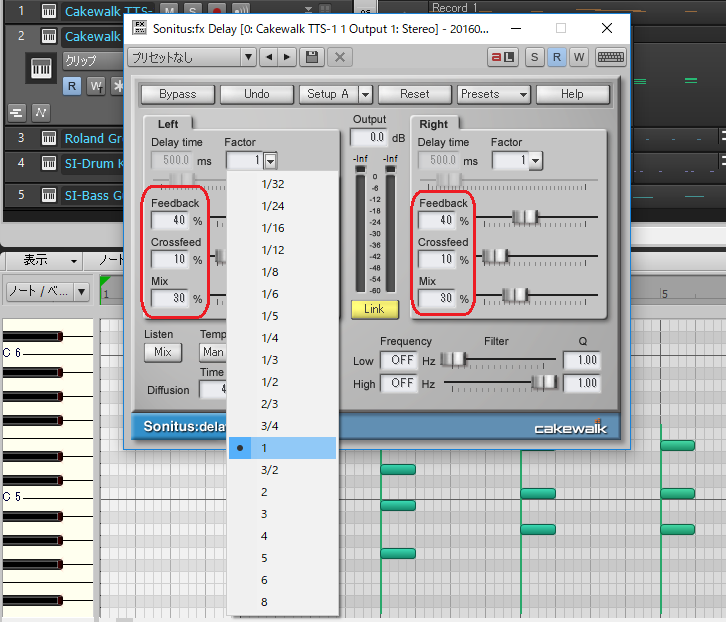The width and height of the screenshot is (726, 622).
Task: Click track 2 instrument icon
Action: [x=49, y=36]
